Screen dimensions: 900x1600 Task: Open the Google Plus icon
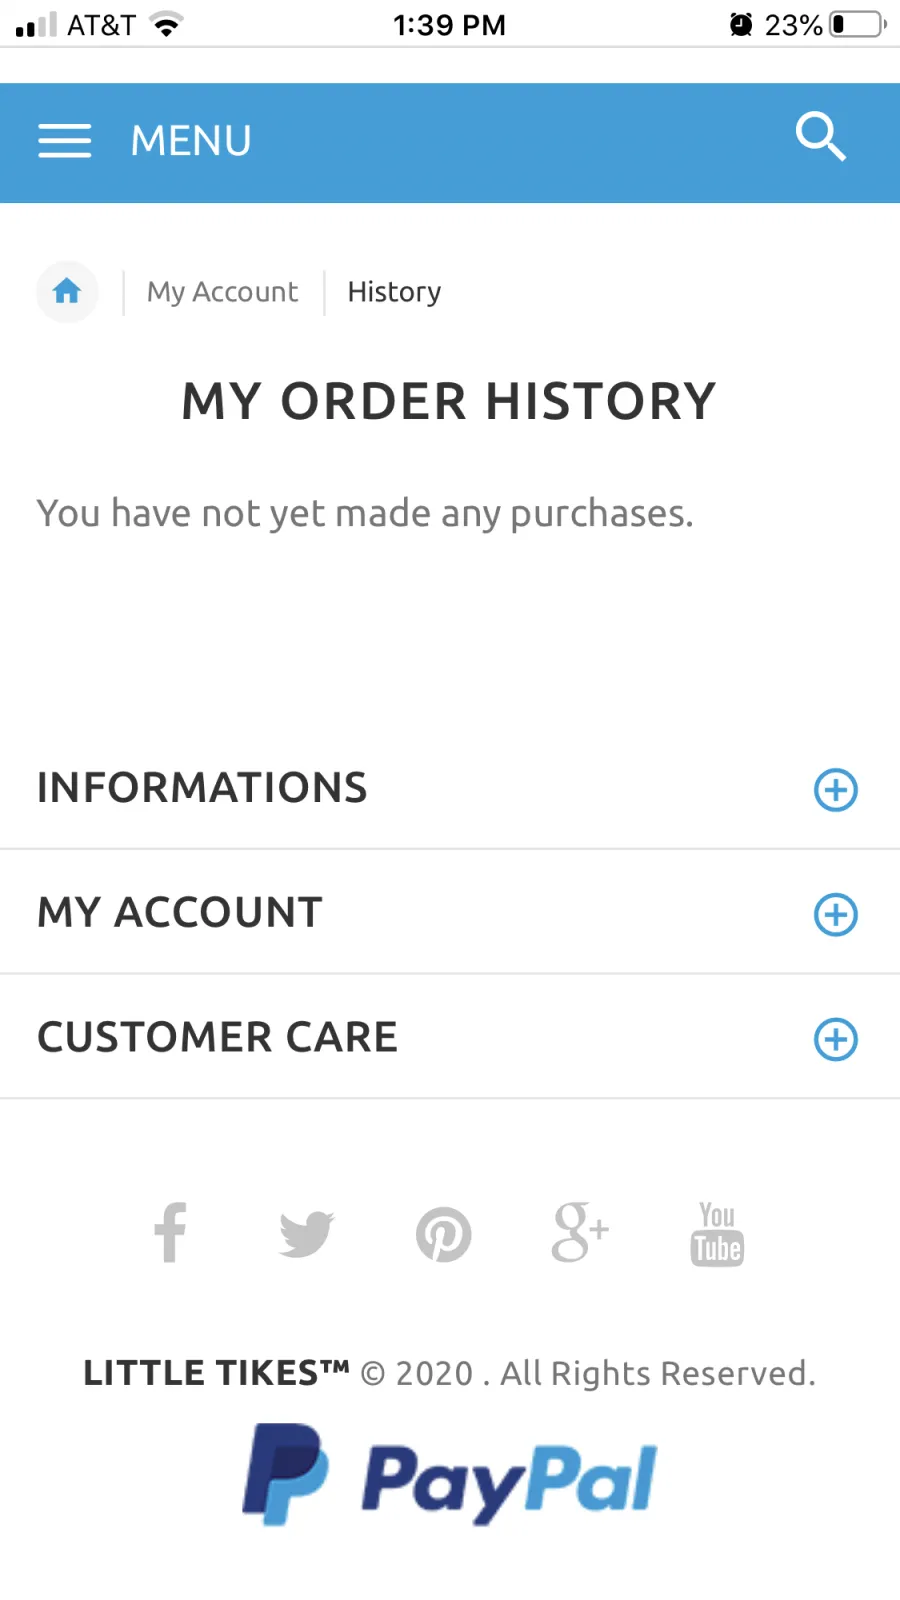coord(580,1232)
